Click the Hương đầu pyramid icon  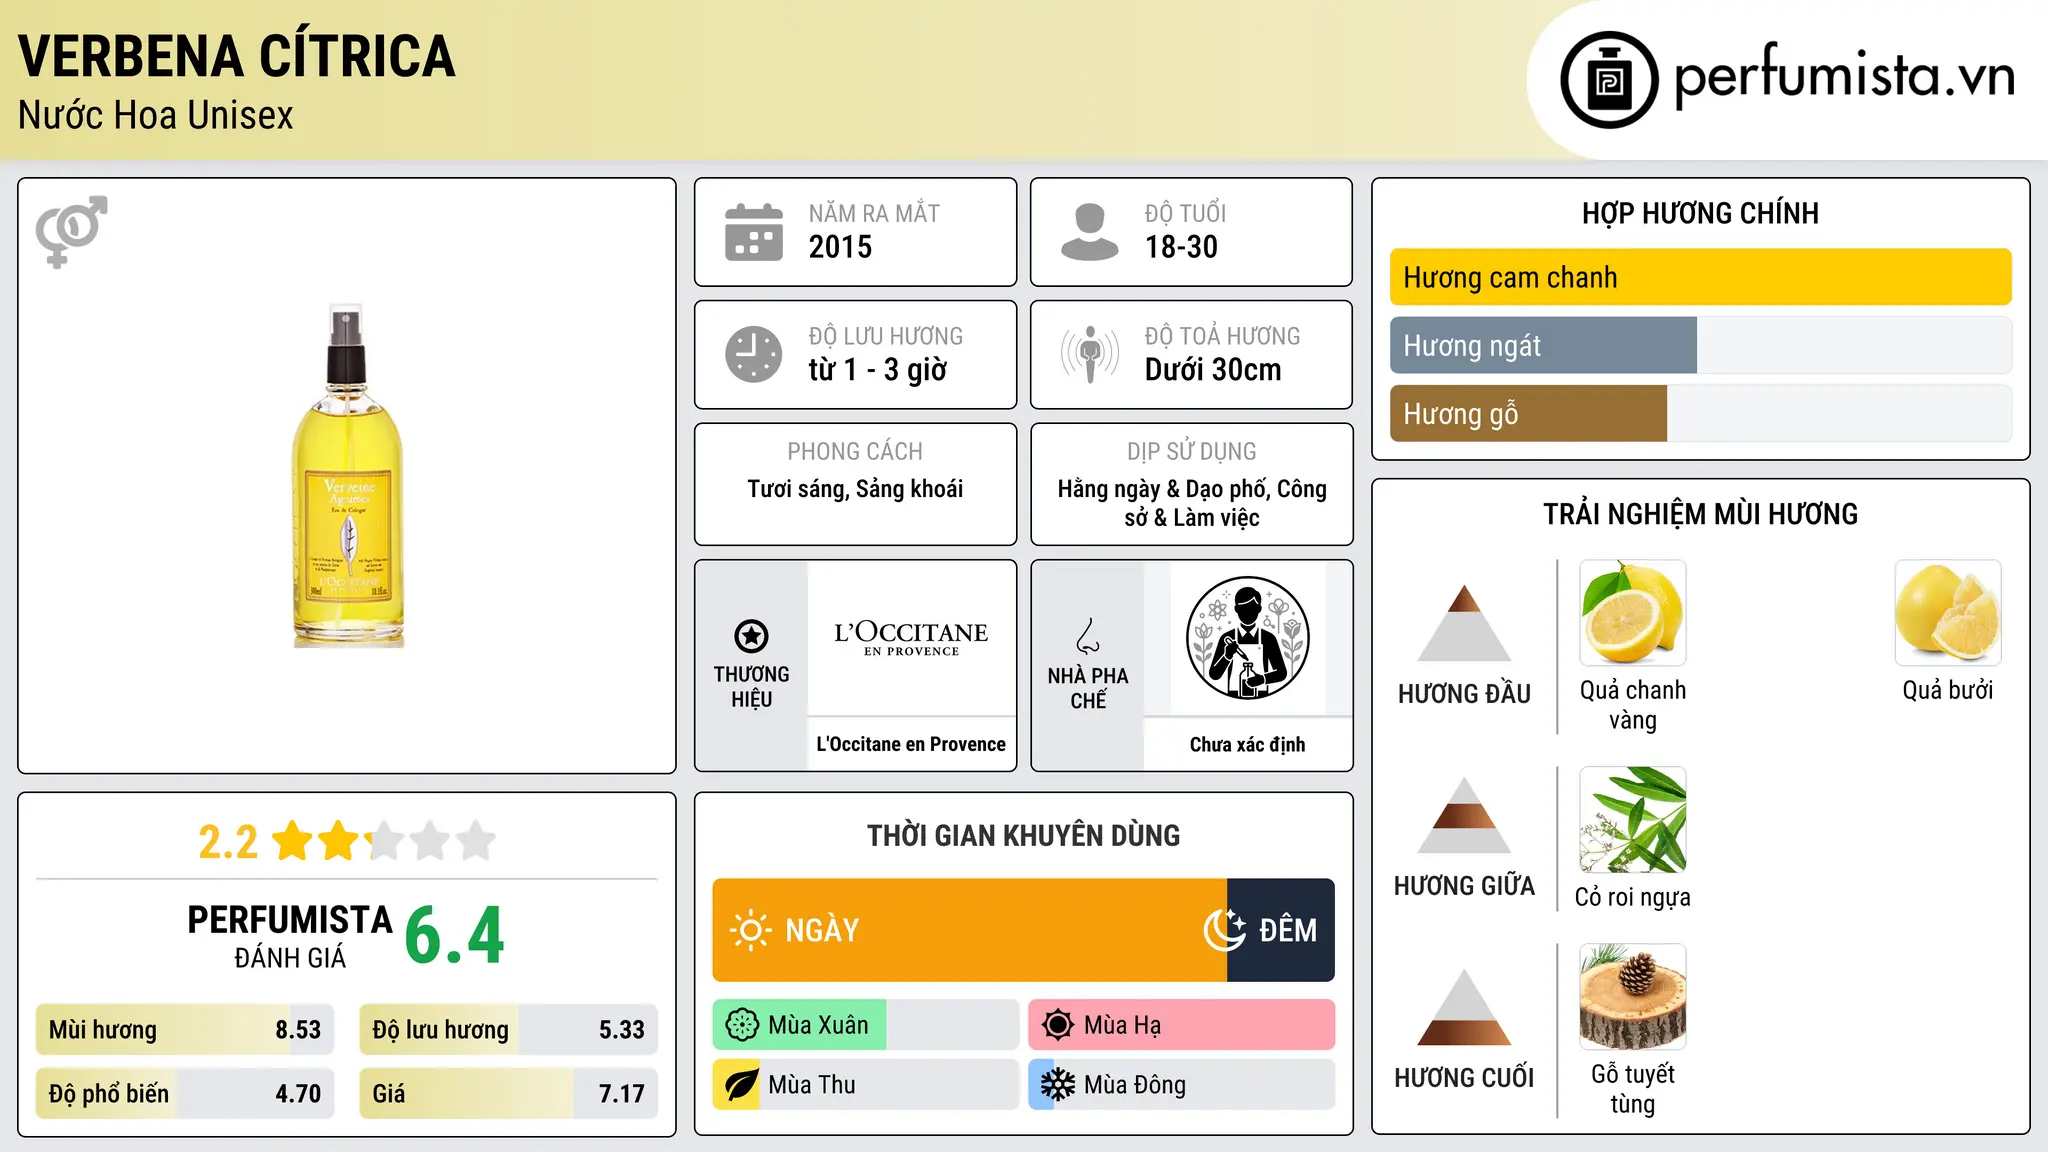1464,623
